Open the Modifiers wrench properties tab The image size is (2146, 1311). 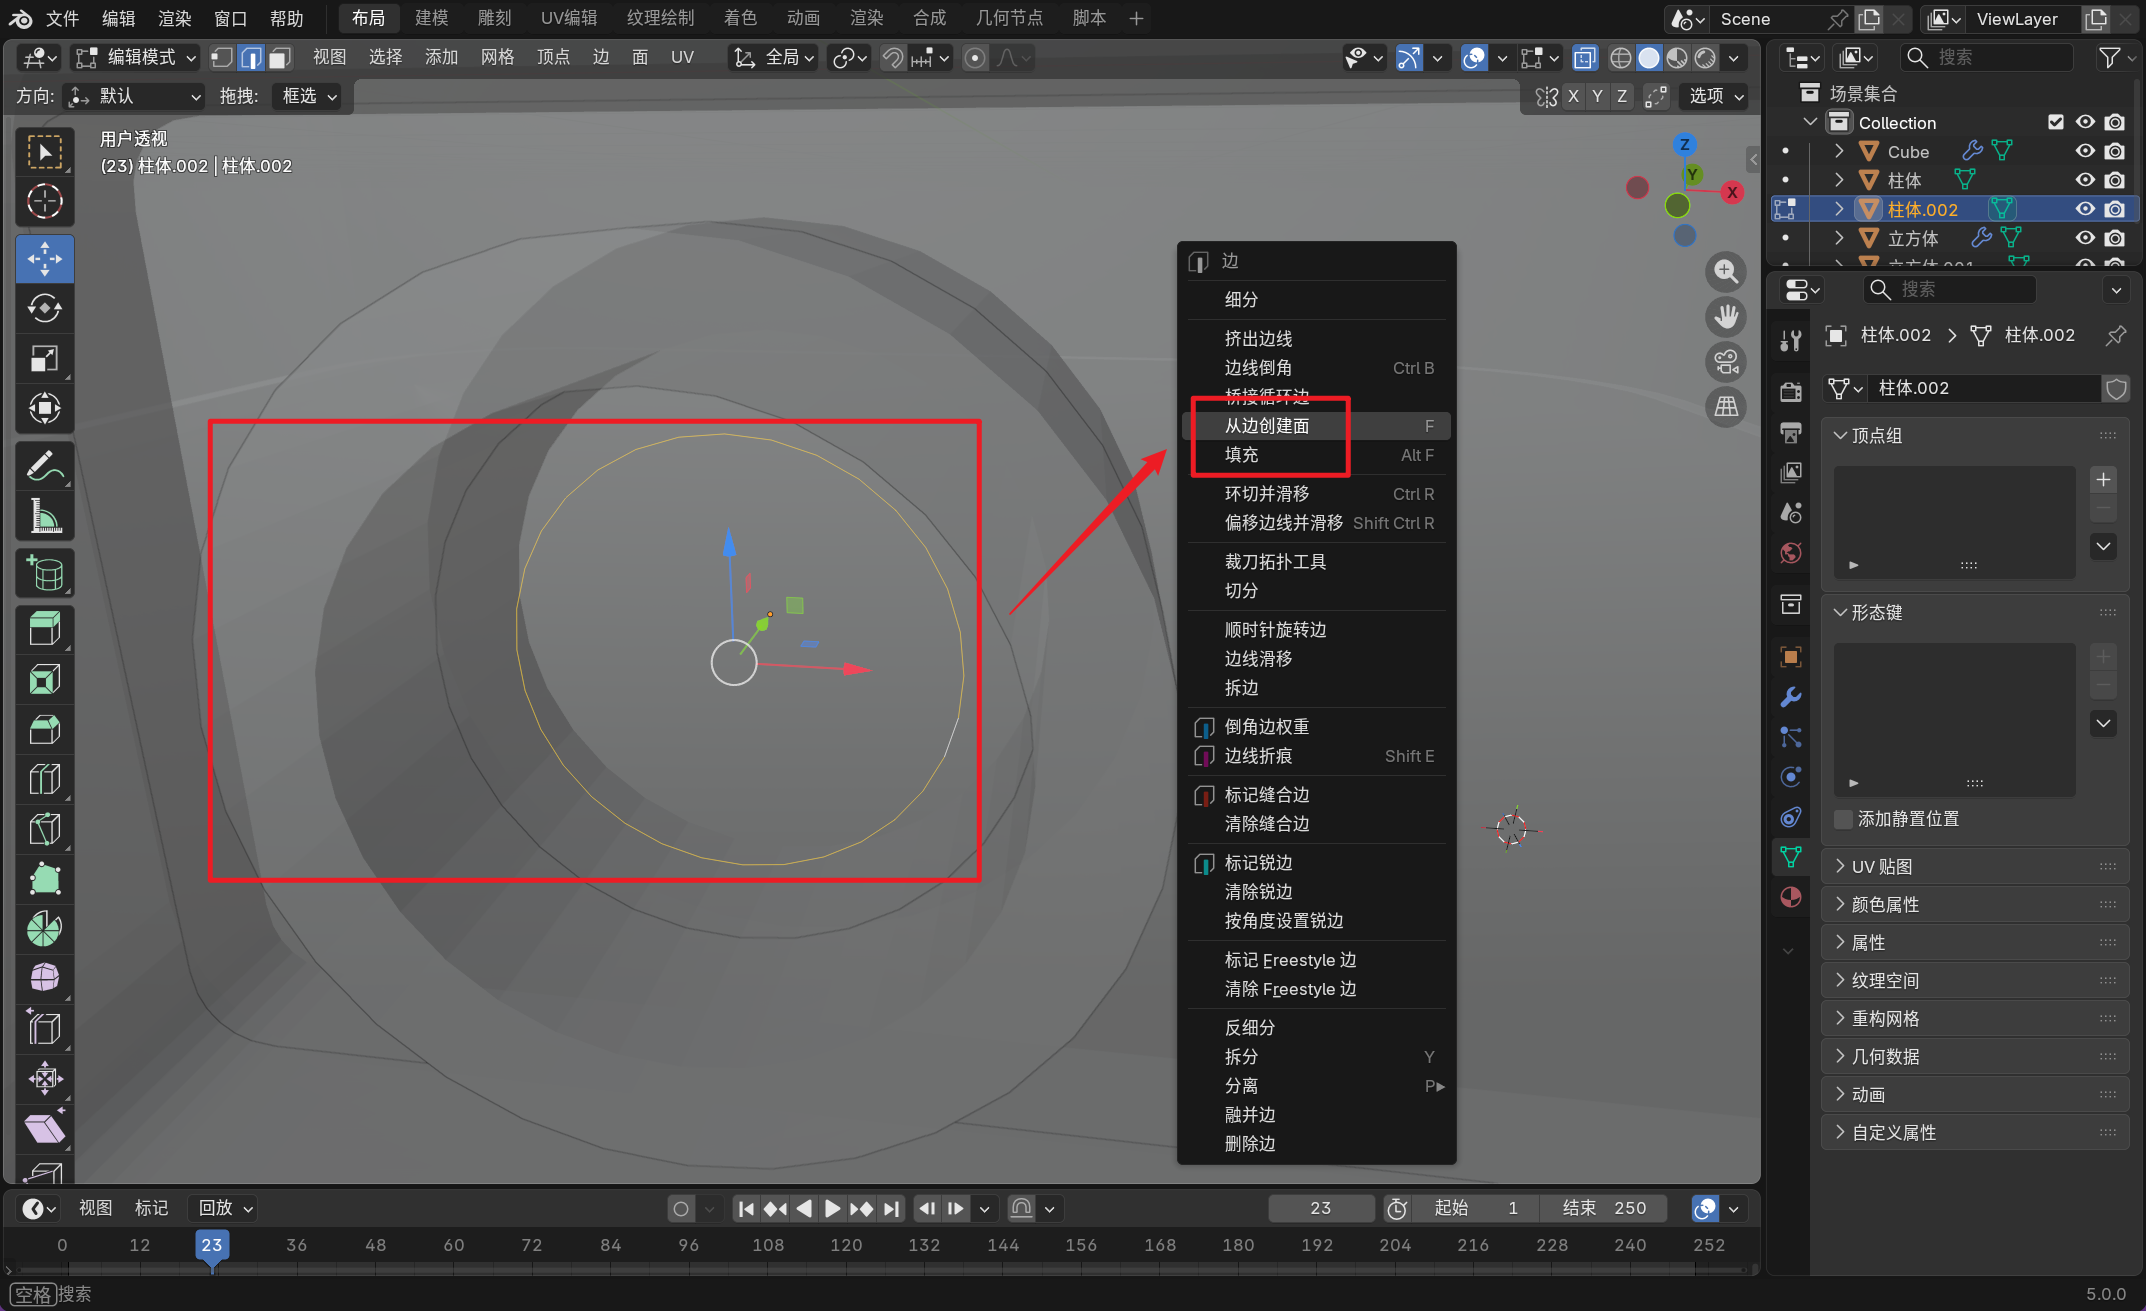[x=1791, y=697]
